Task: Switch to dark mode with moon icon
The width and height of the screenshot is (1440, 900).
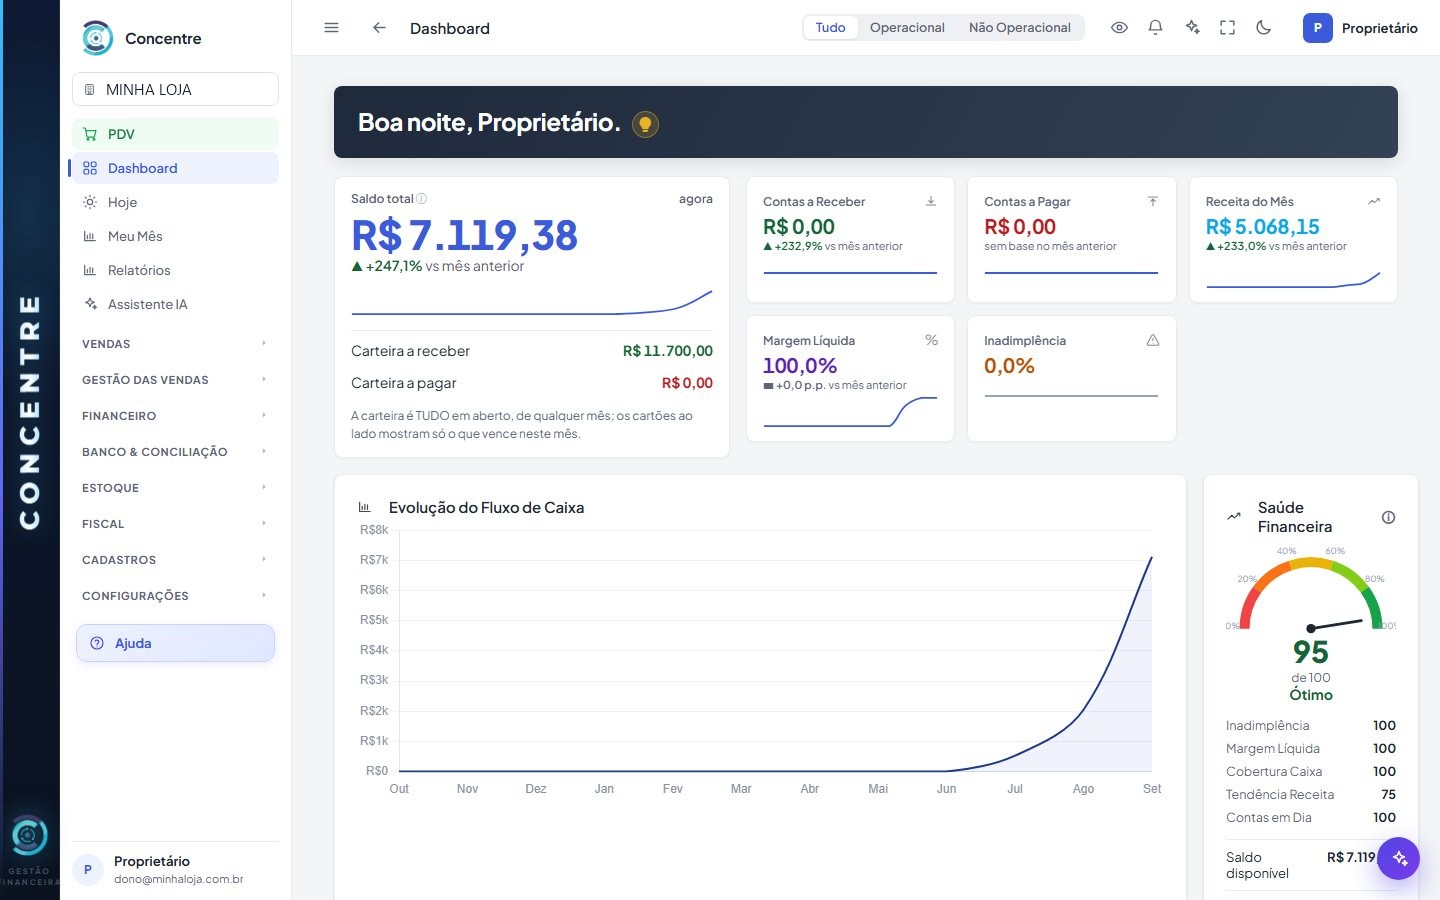Action: [x=1264, y=28]
